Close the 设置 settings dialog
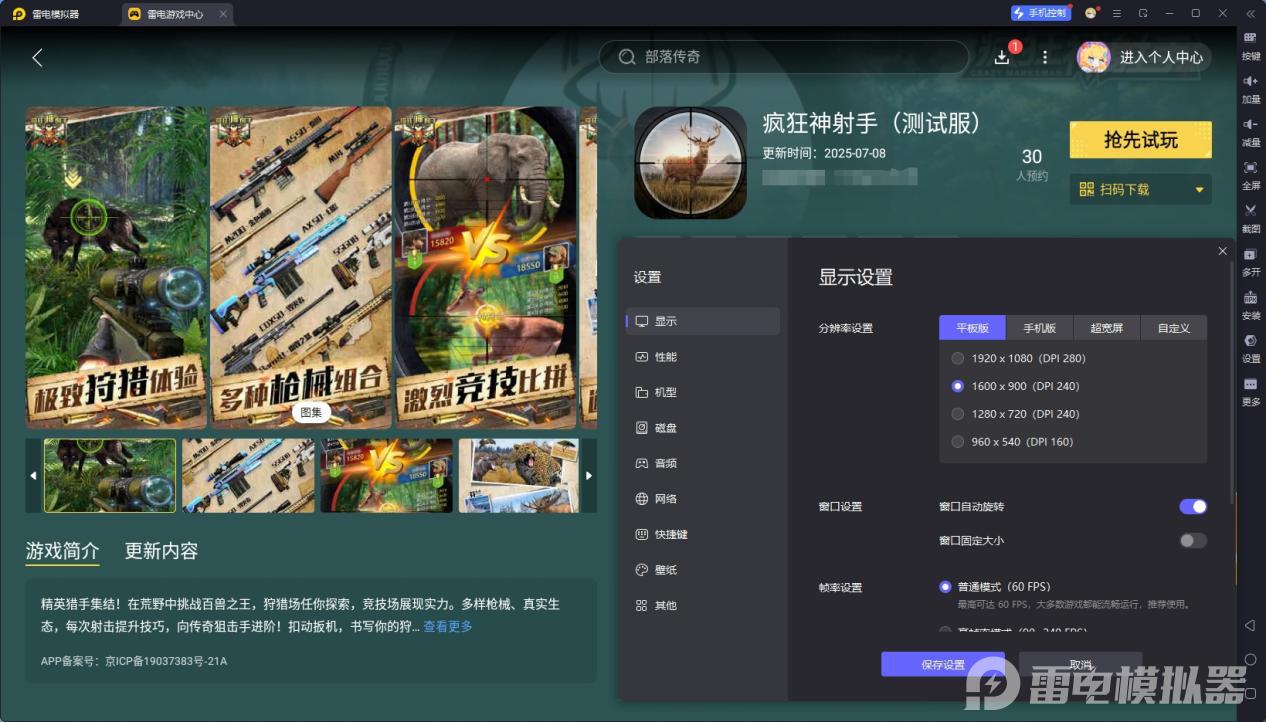This screenshot has height=722, width=1266. tap(1222, 251)
